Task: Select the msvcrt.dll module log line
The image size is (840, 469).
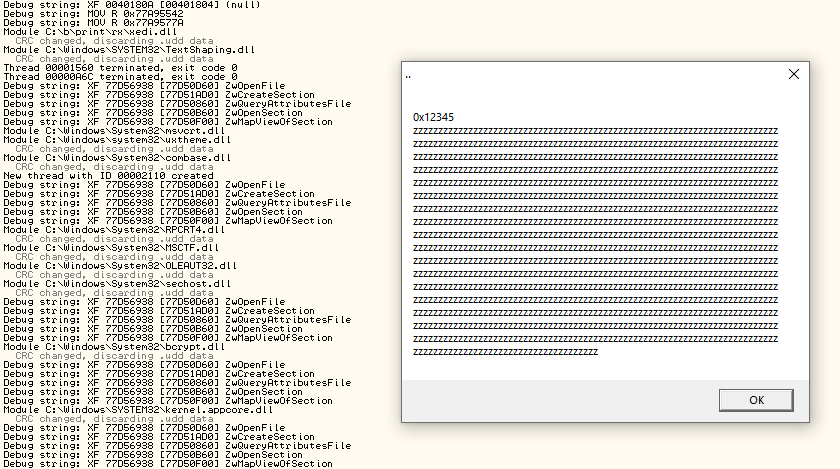Action: point(114,131)
